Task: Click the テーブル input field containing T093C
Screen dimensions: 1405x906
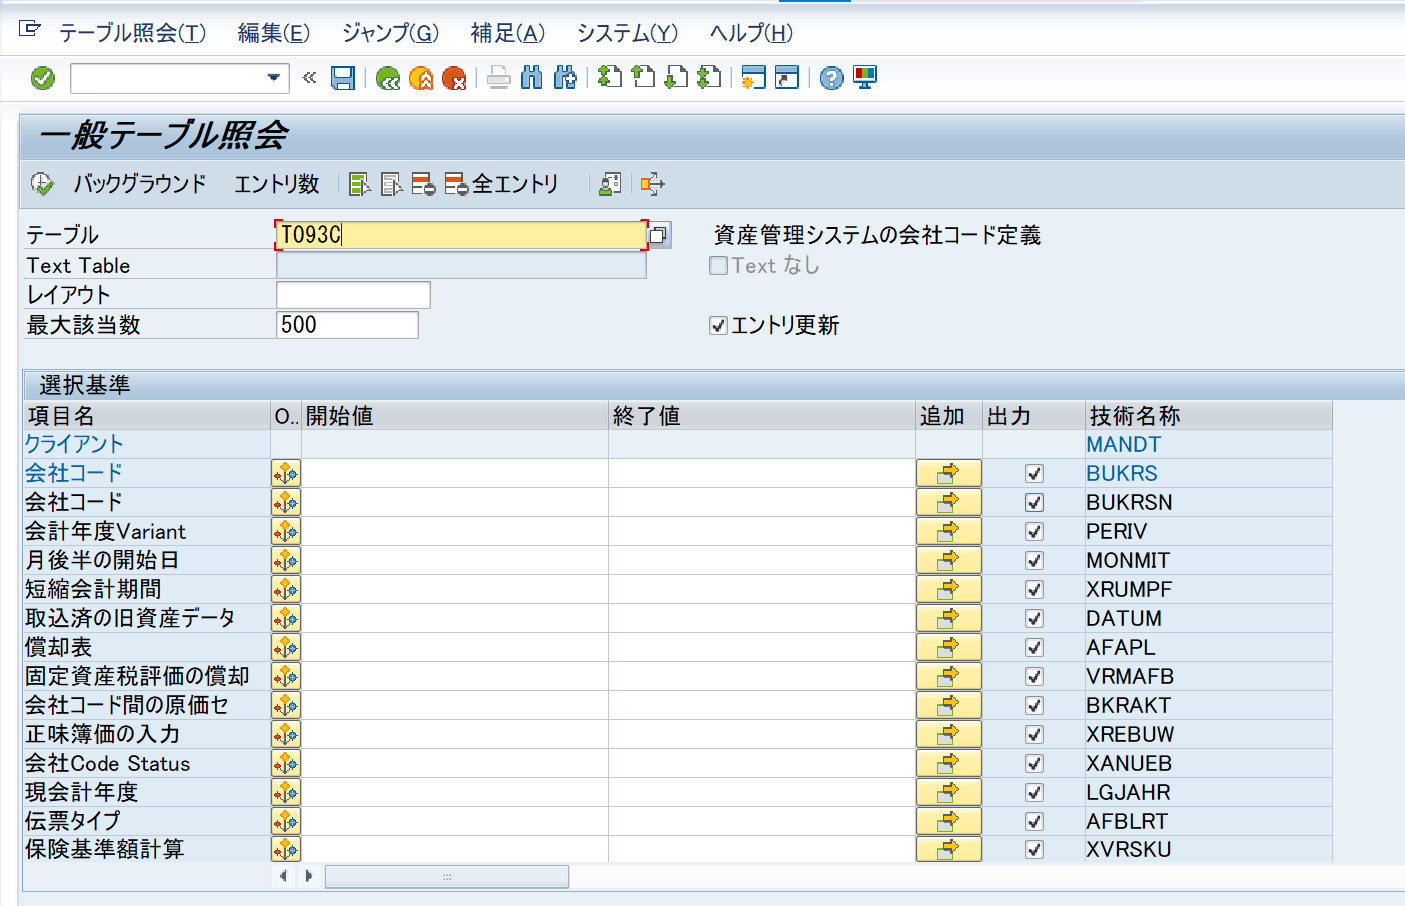Action: point(461,235)
